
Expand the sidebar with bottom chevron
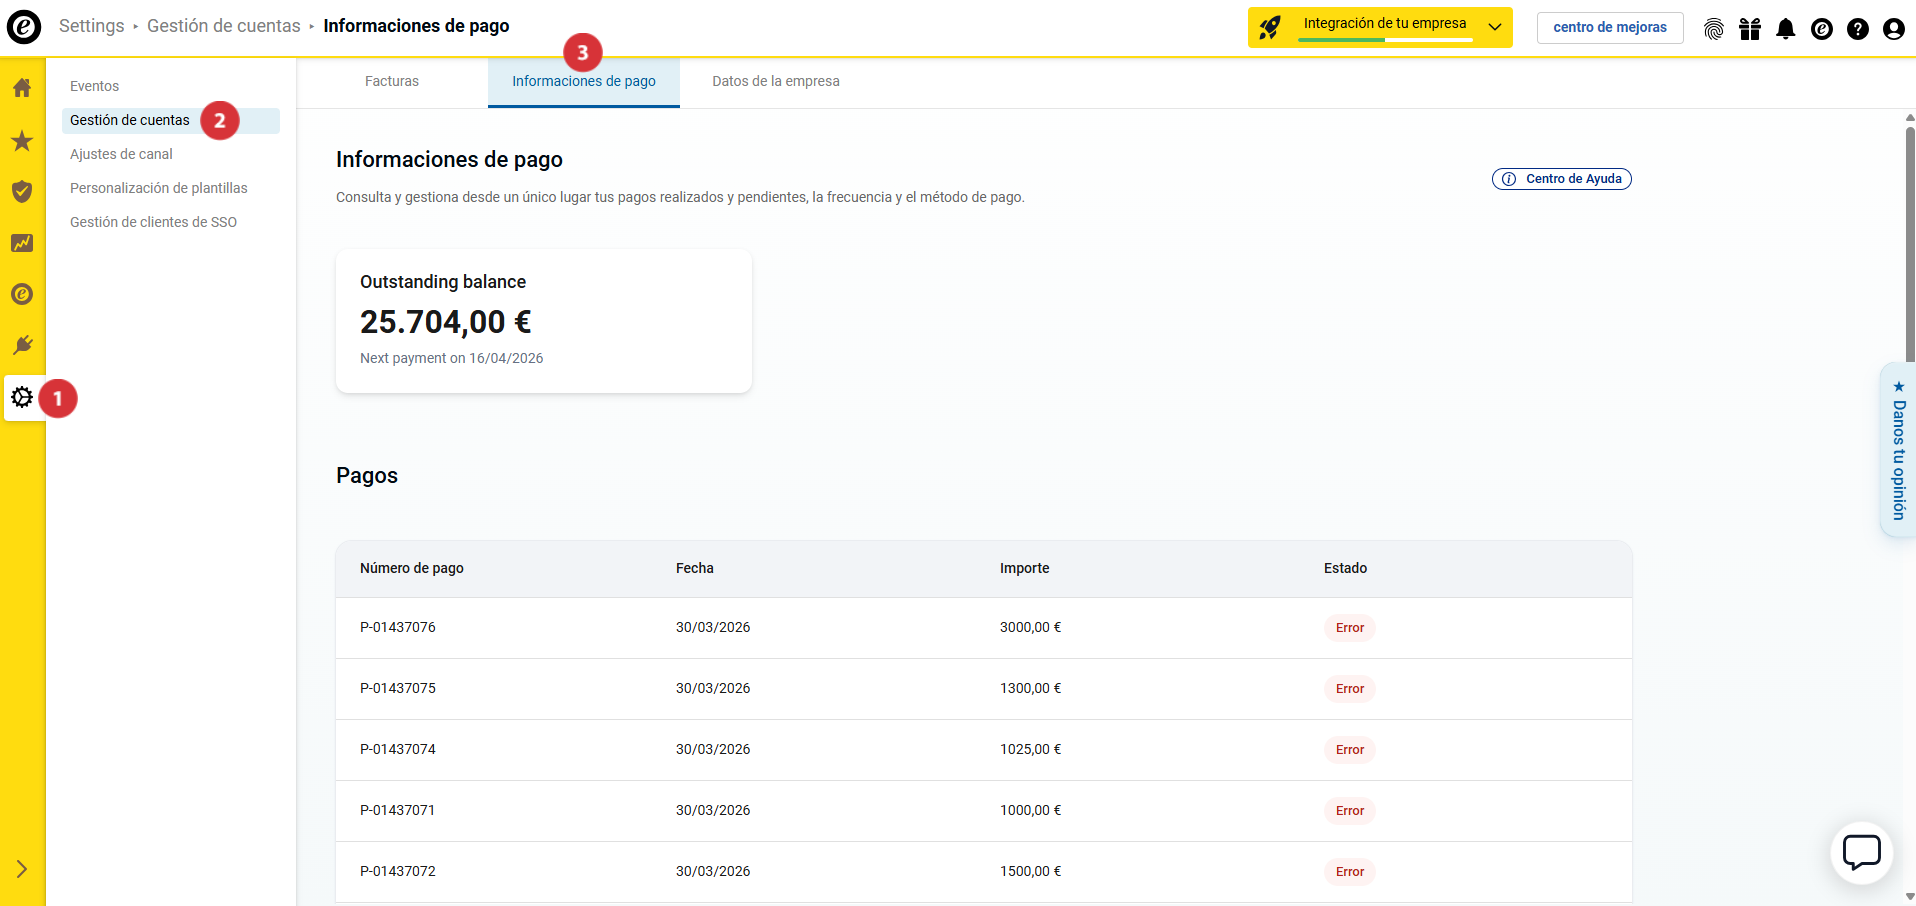[22, 869]
